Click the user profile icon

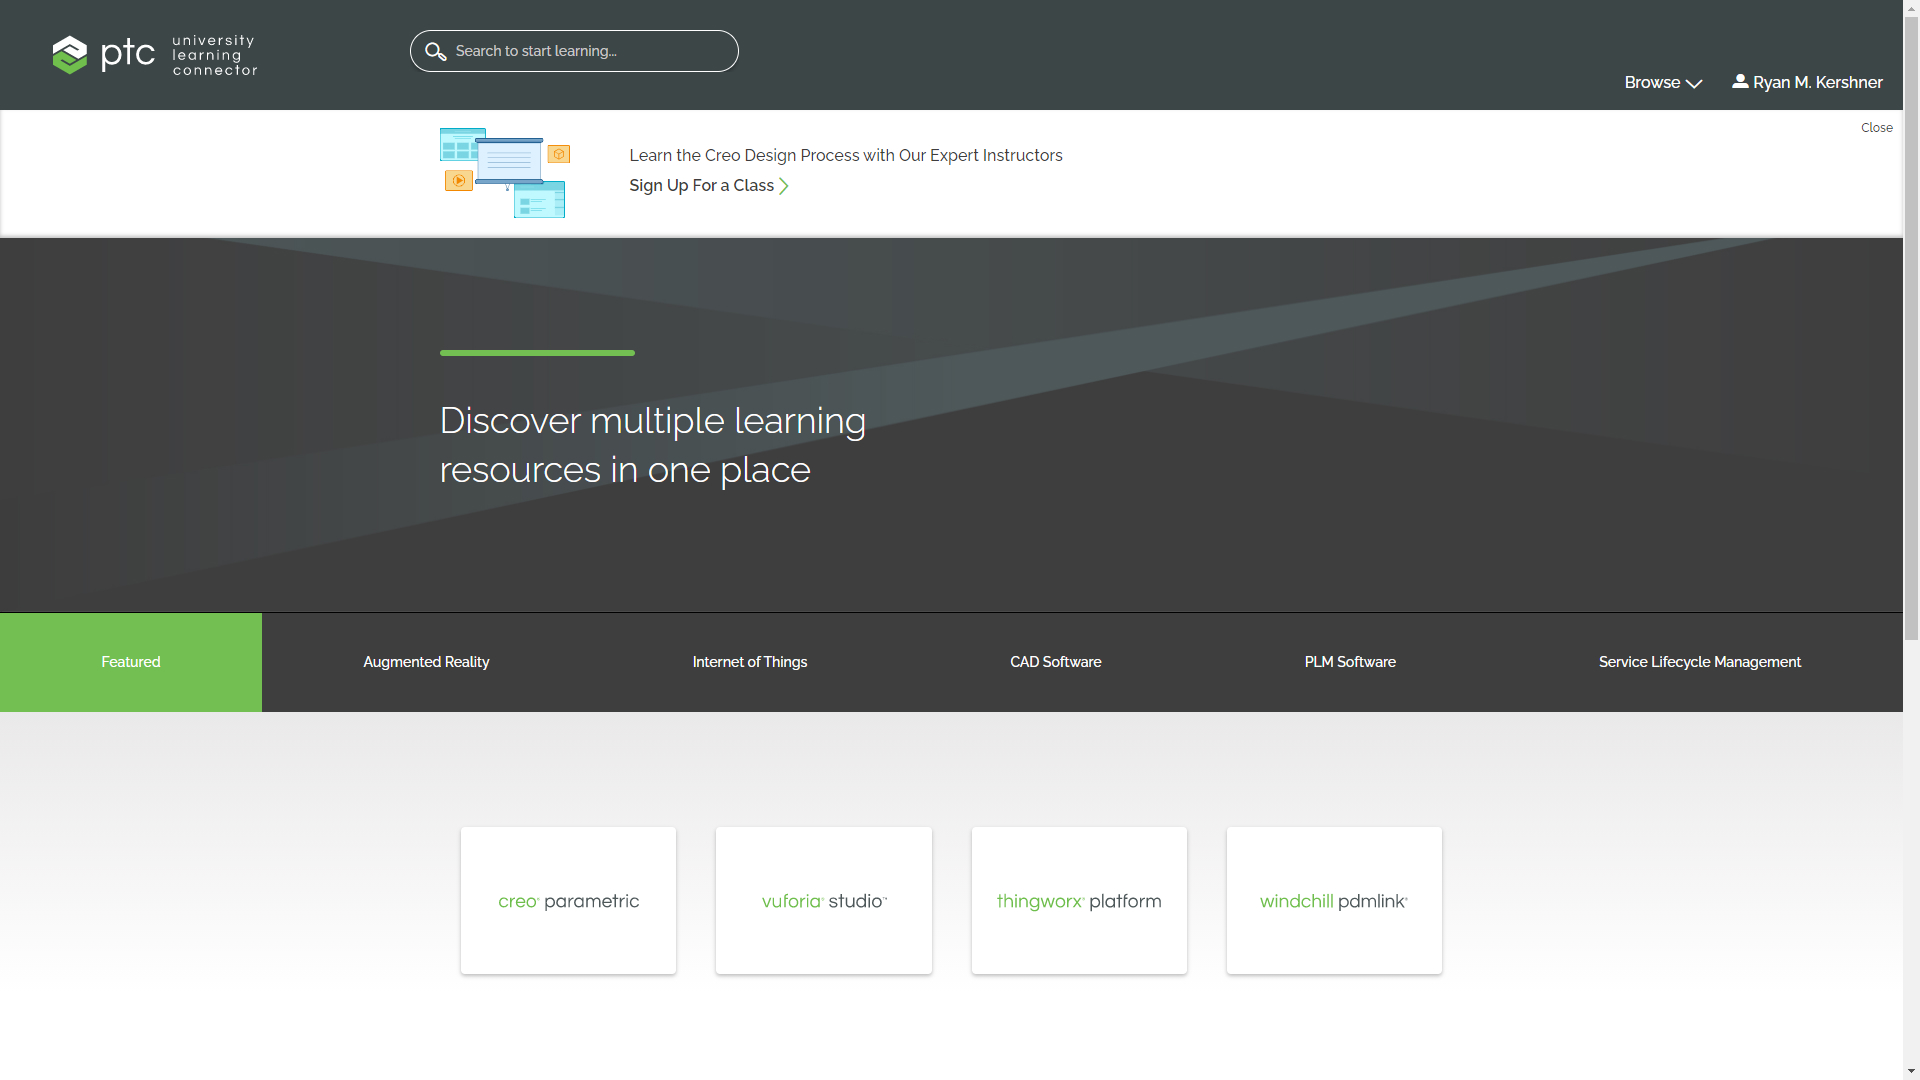point(1740,81)
